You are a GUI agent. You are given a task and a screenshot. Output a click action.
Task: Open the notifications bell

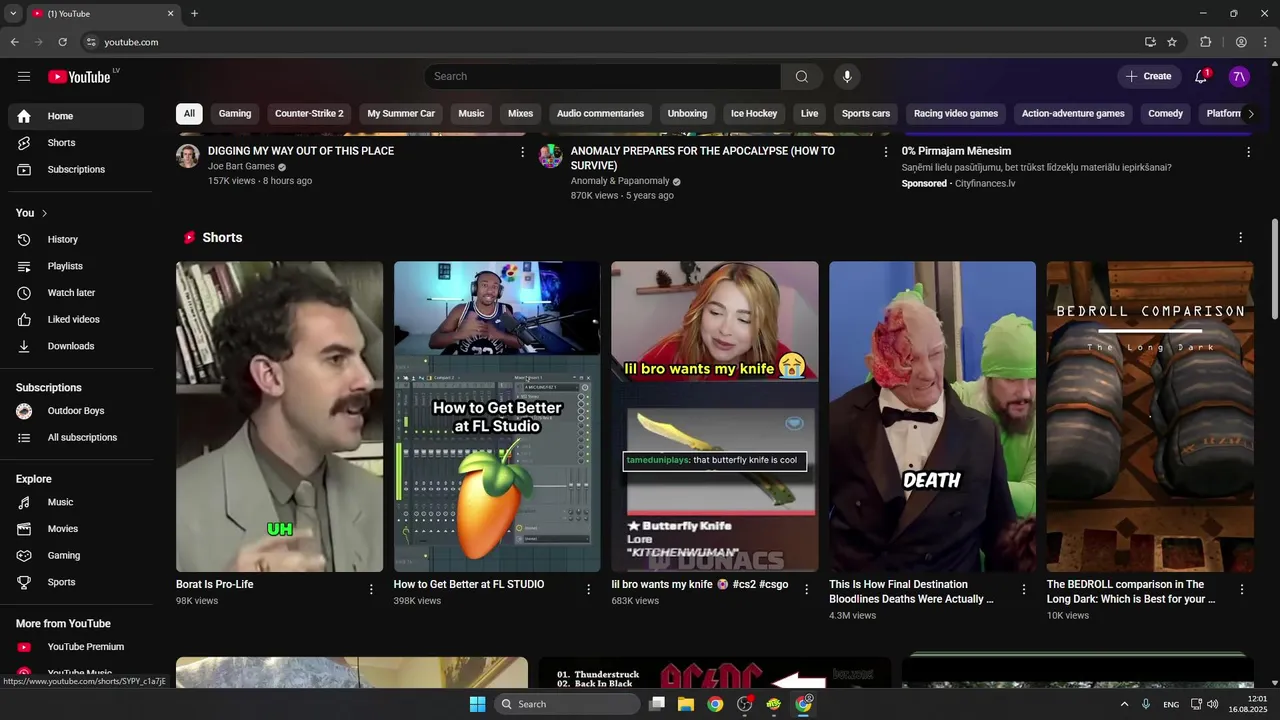coord(1201,76)
